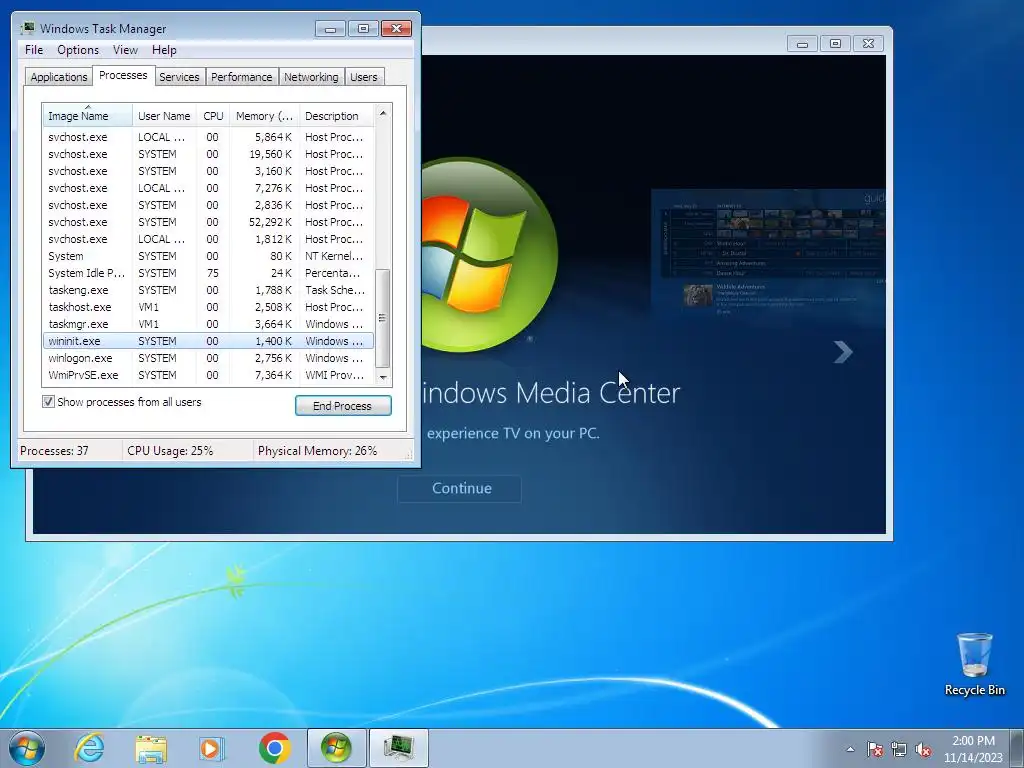Switch to the Networking tab
The width and height of the screenshot is (1024, 768).
[x=312, y=77]
